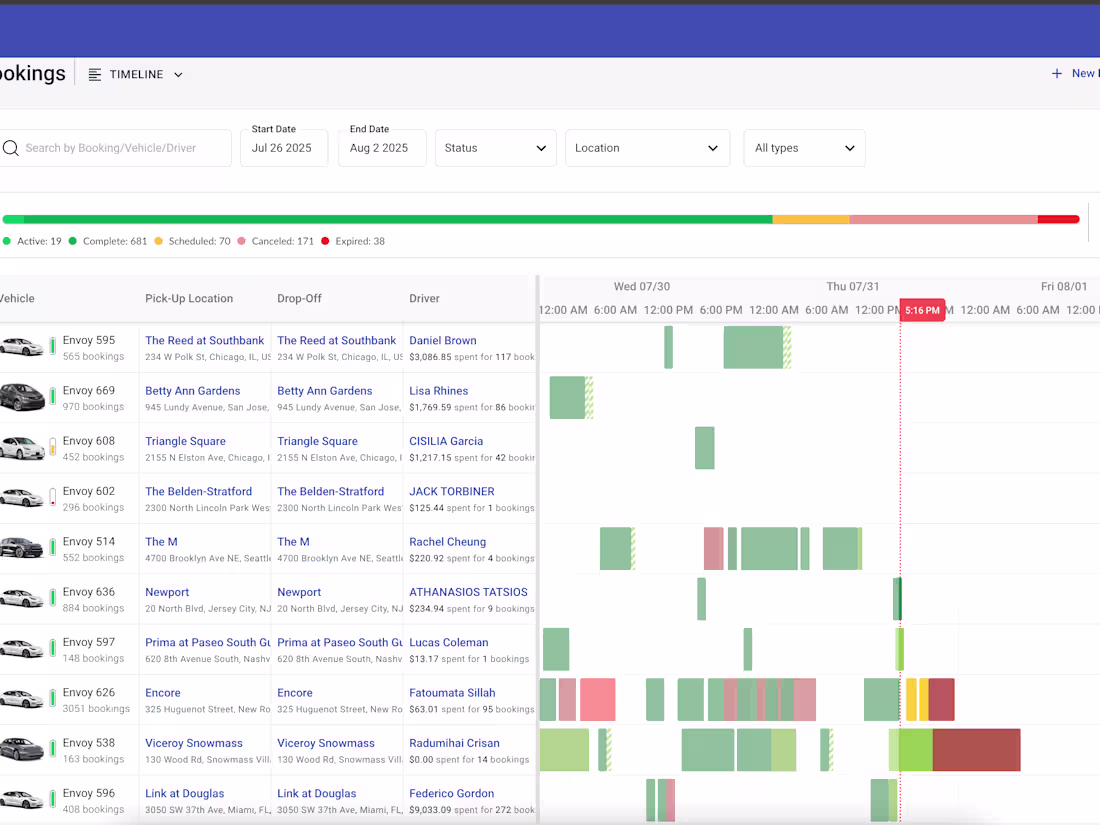Open The Reed at Southbank pick-up link
1100x825 pixels.
coord(204,340)
